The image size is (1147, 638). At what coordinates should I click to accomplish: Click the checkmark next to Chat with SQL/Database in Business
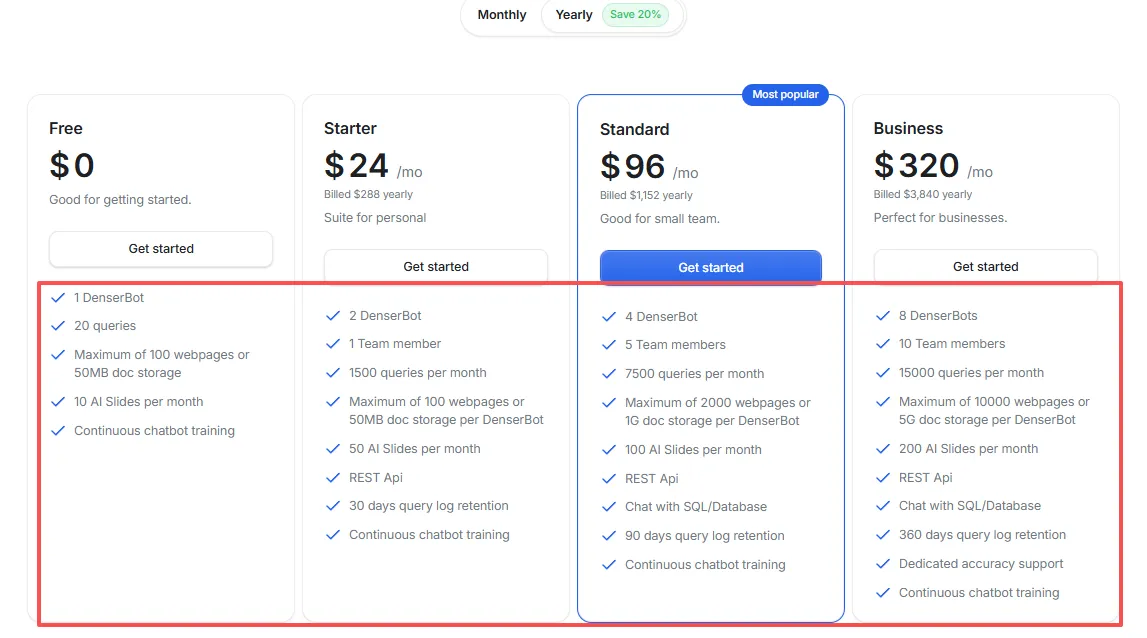(884, 506)
